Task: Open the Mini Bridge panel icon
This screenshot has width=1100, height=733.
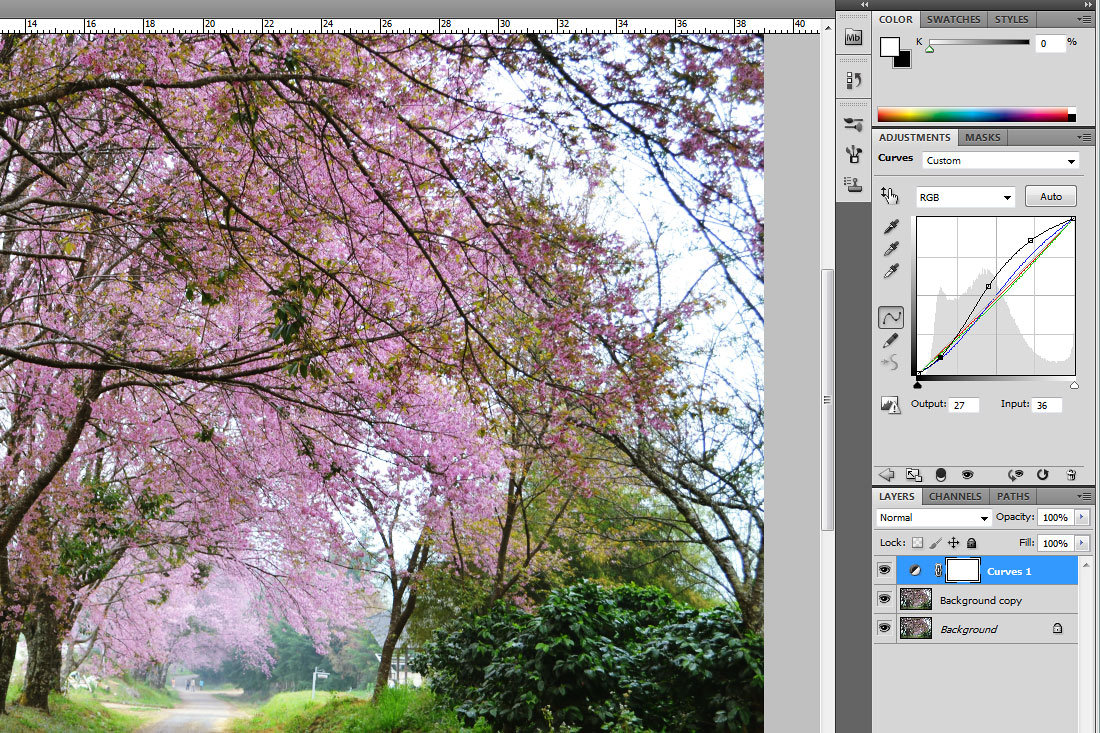Action: pos(853,37)
